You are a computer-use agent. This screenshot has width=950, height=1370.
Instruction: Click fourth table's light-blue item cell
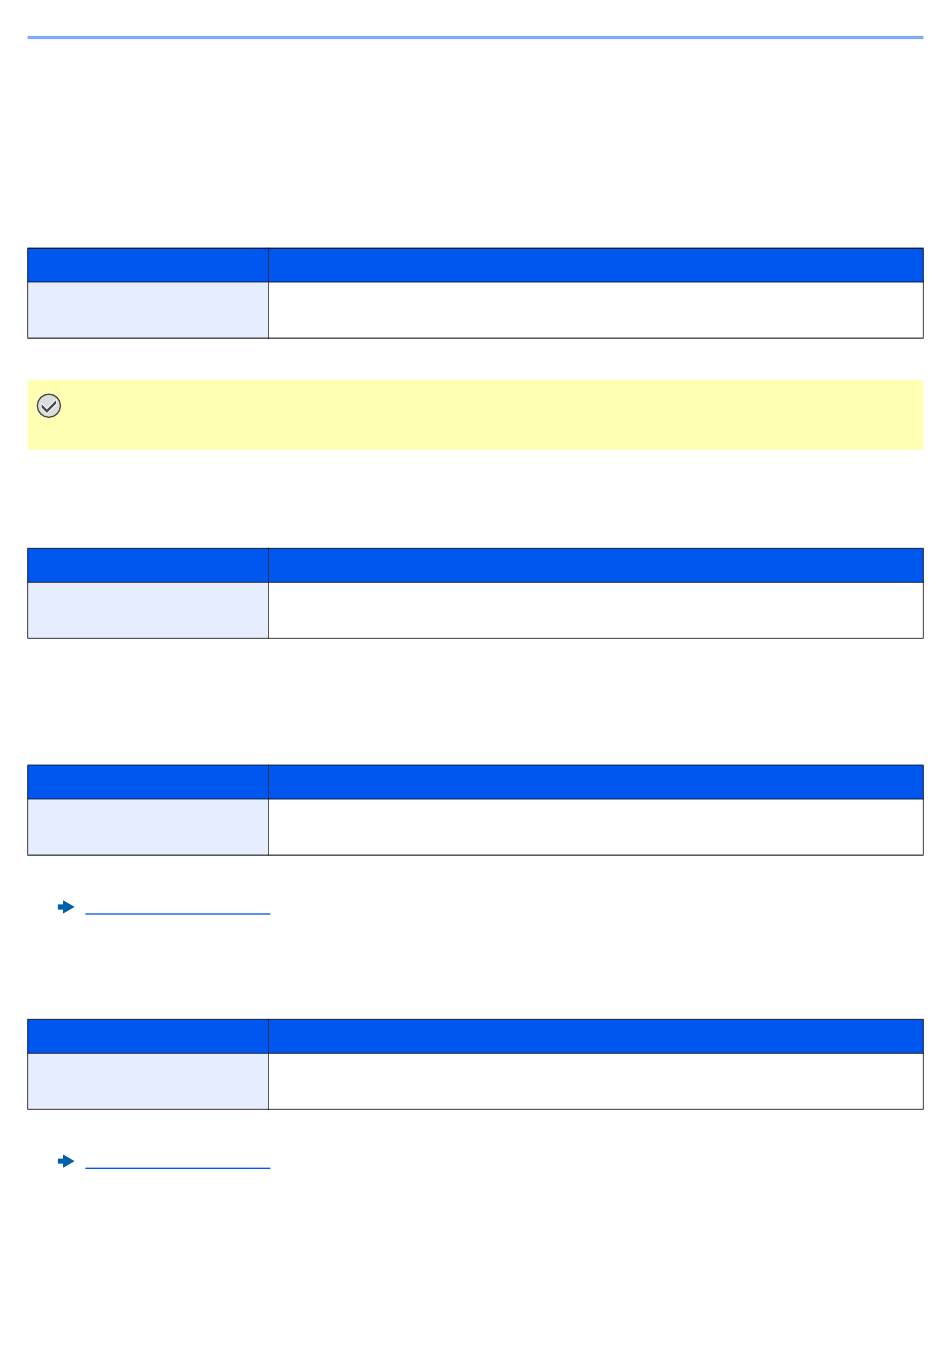point(148,1081)
